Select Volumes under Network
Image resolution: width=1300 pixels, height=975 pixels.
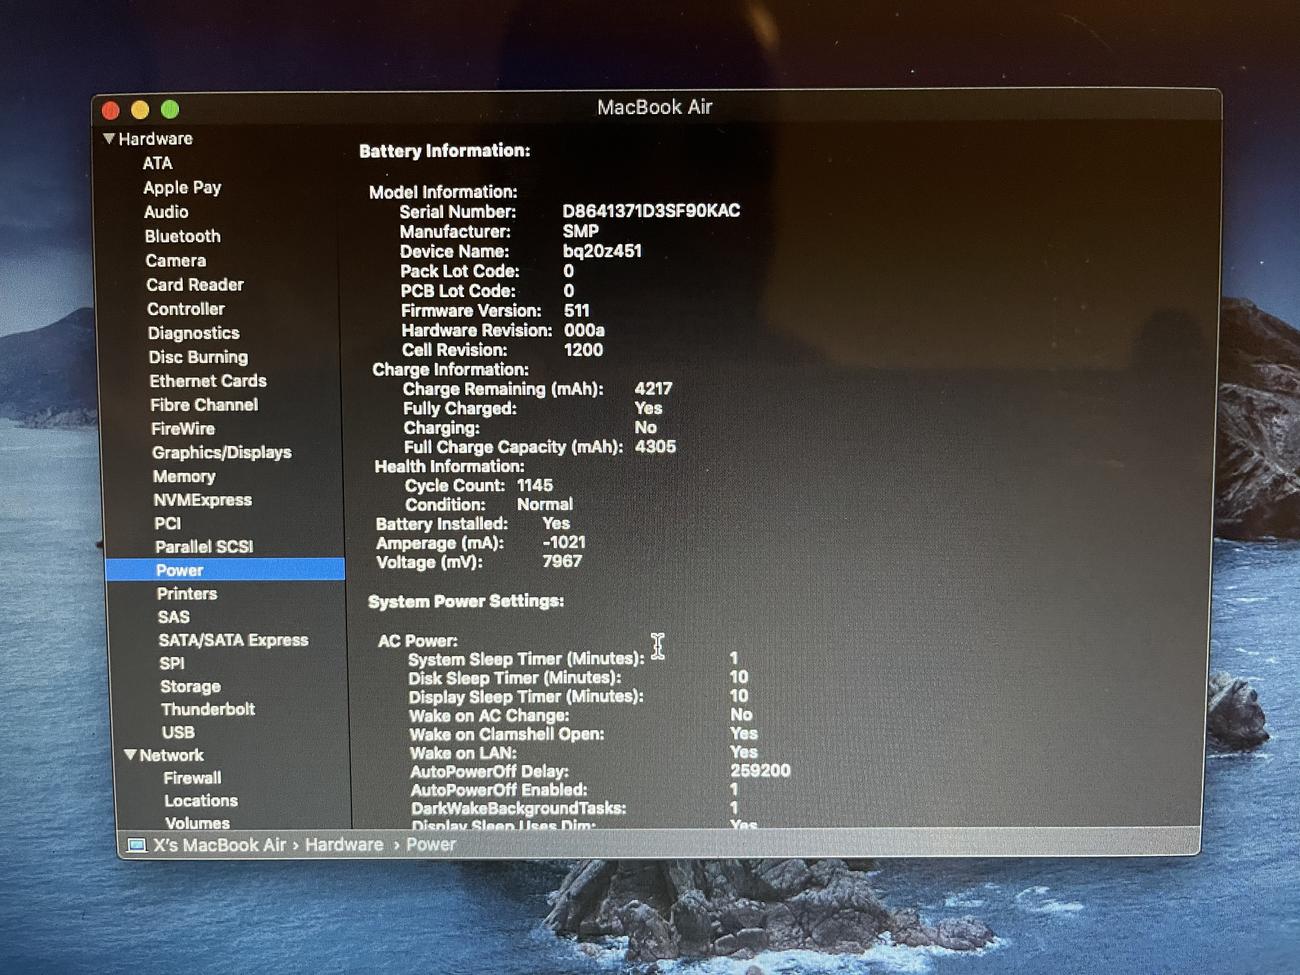(x=197, y=823)
